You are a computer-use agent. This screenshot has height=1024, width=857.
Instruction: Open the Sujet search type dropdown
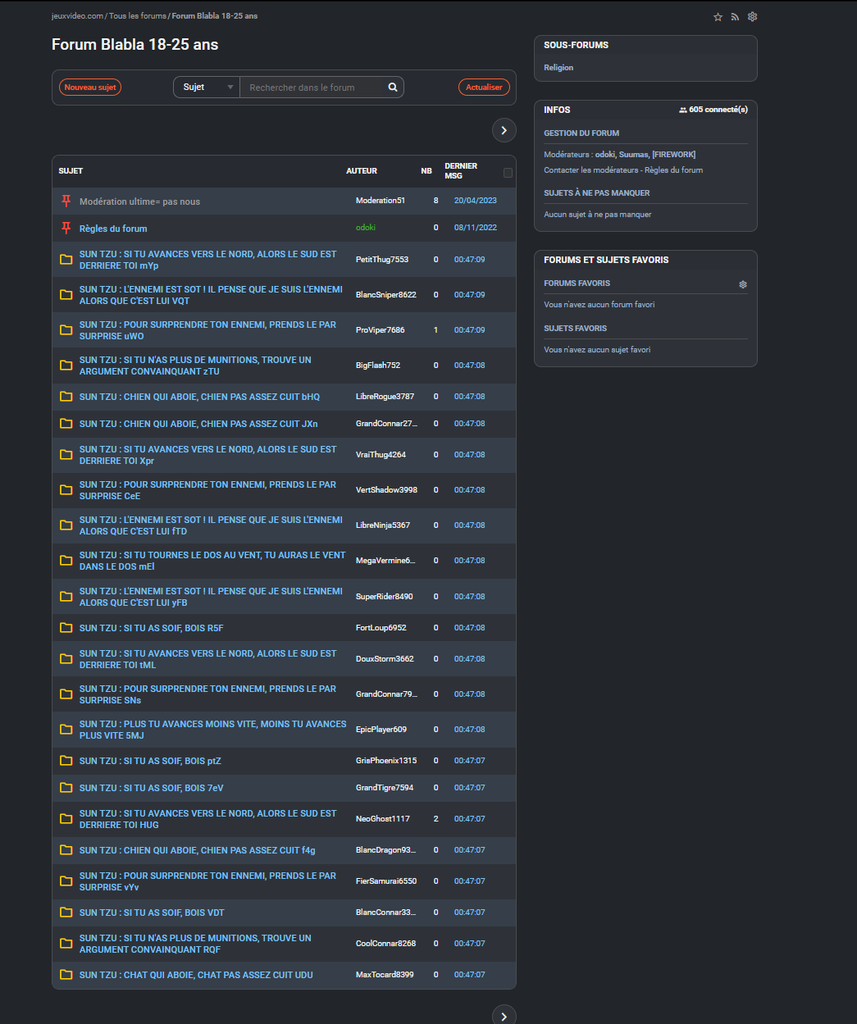[x=207, y=87]
